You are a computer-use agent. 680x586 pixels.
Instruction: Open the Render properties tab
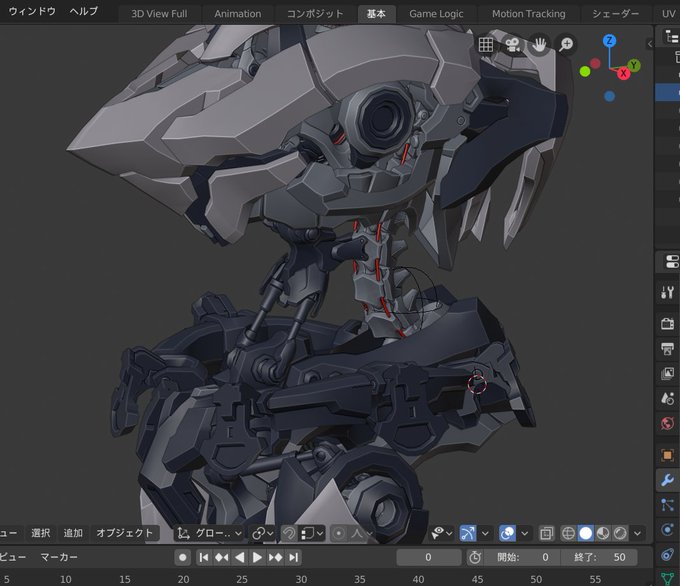[667, 324]
